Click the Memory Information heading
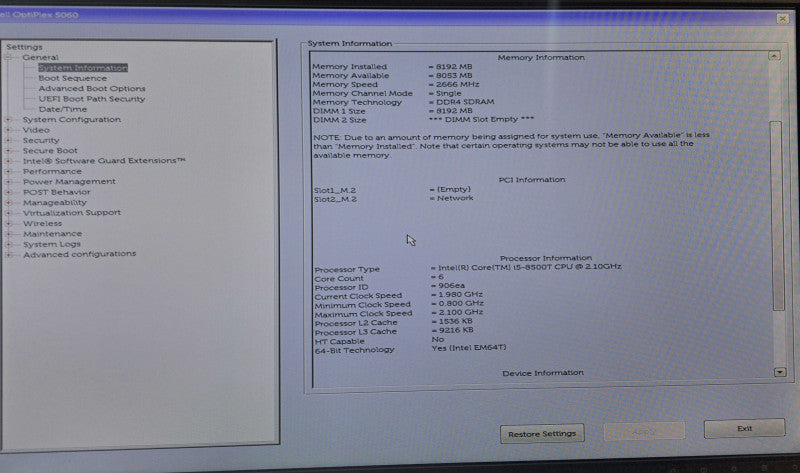The height and width of the screenshot is (473, 800). [x=541, y=58]
